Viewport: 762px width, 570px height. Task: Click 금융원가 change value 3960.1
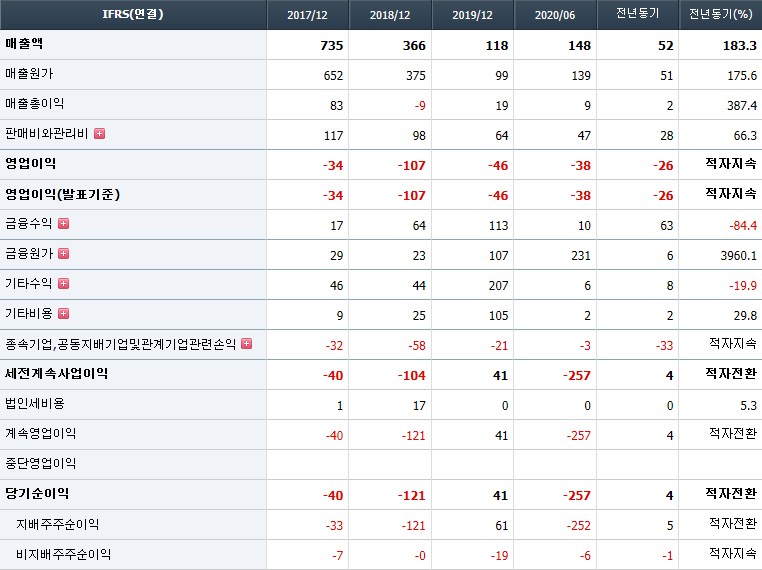point(739,256)
